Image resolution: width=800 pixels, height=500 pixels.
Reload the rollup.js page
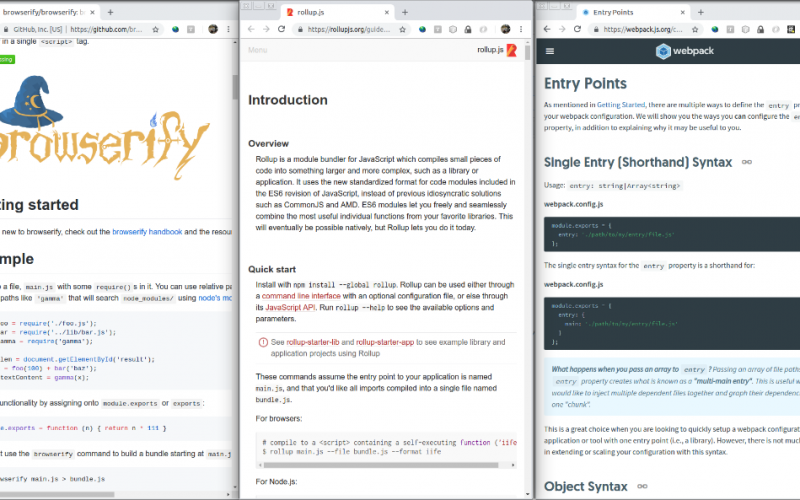(x=281, y=29)
